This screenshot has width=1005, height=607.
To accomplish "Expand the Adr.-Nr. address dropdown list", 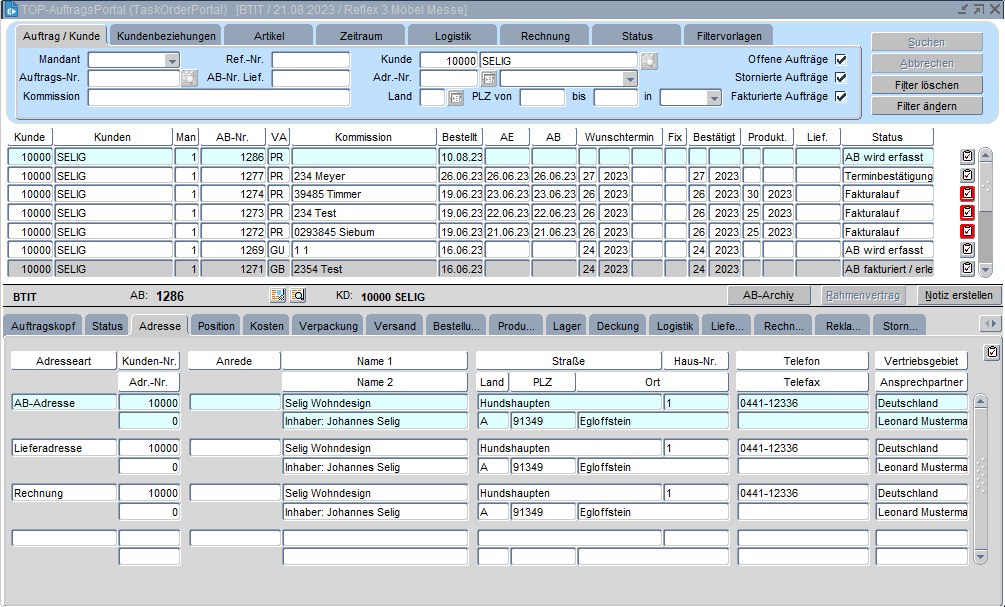I will 629,79.
